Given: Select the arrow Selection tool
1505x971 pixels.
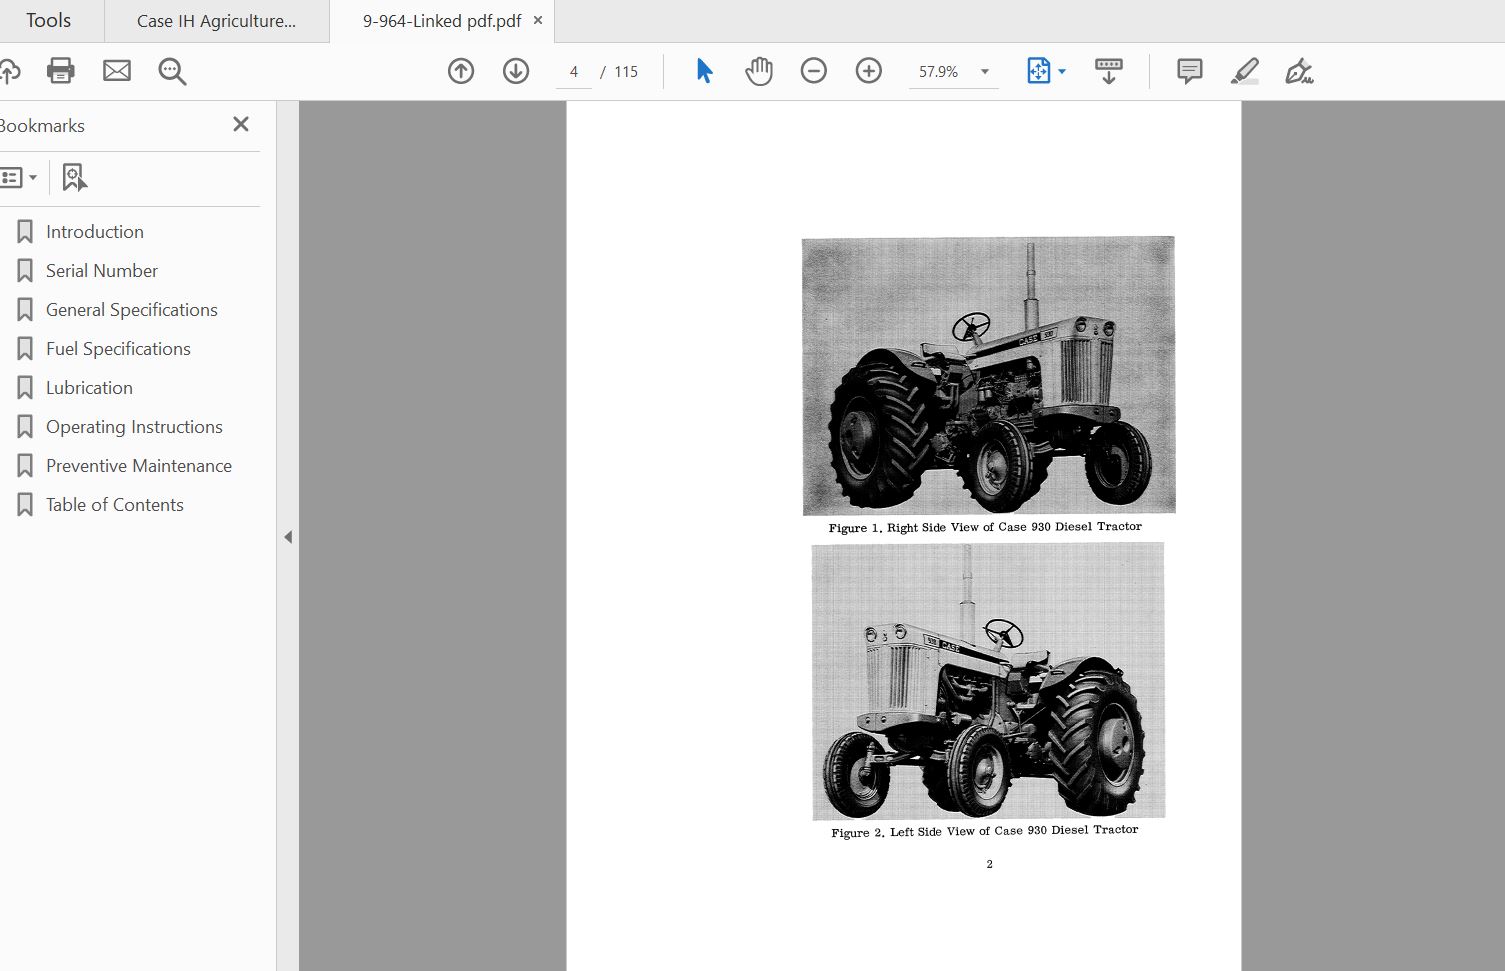Looking at the screenshot, I should [704, 71].
